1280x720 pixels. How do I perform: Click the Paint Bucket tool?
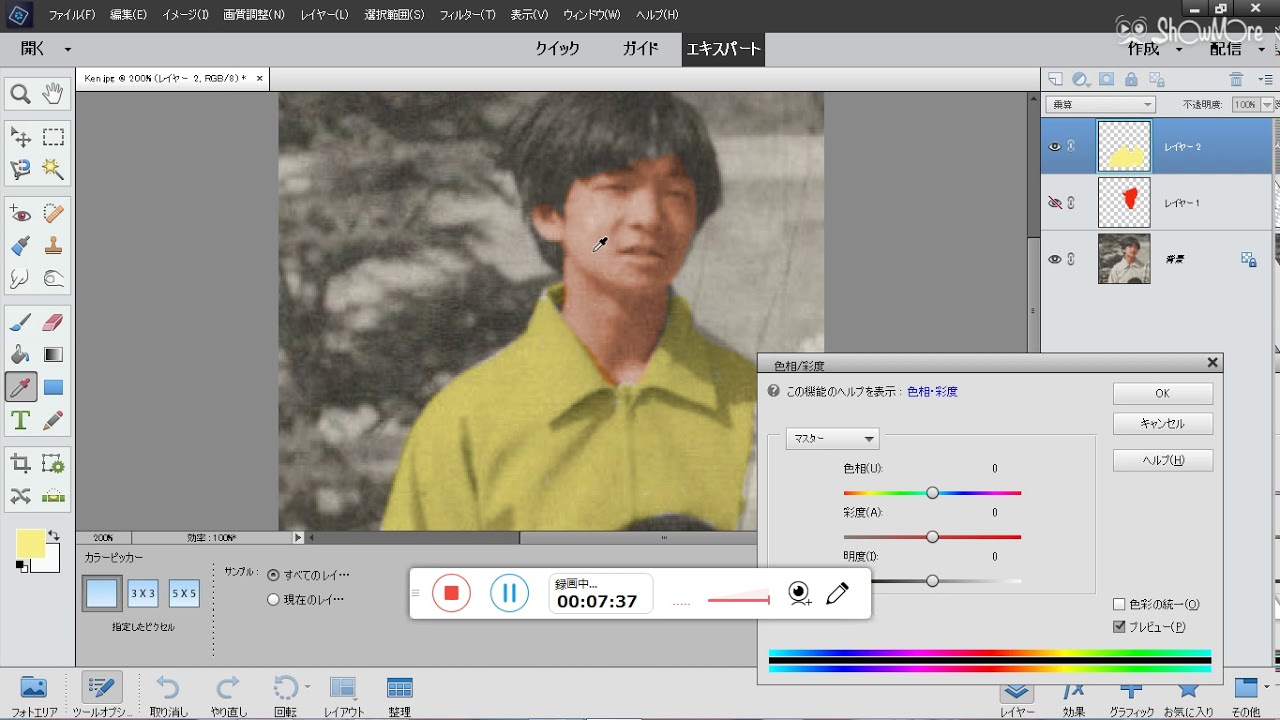(20, 355)
